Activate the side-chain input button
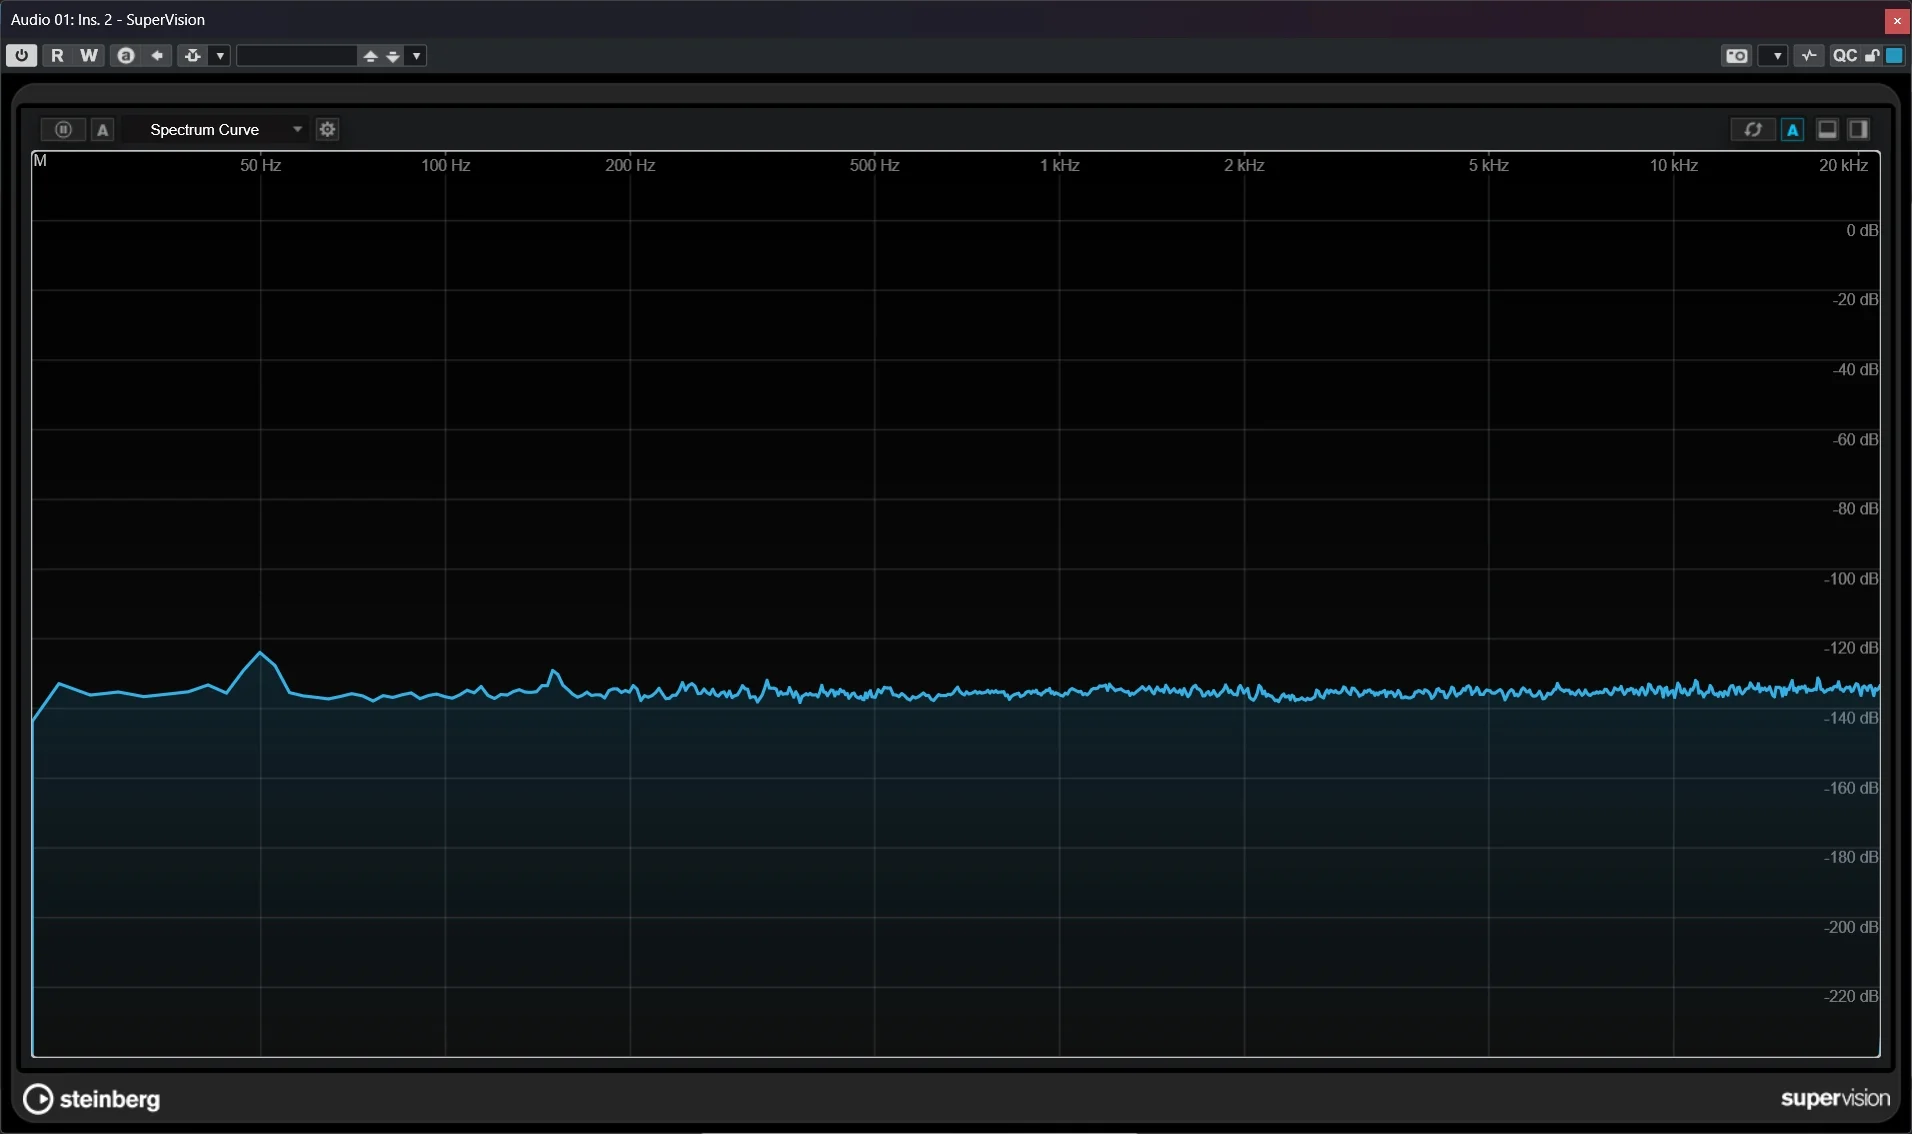 coord(193,56)
